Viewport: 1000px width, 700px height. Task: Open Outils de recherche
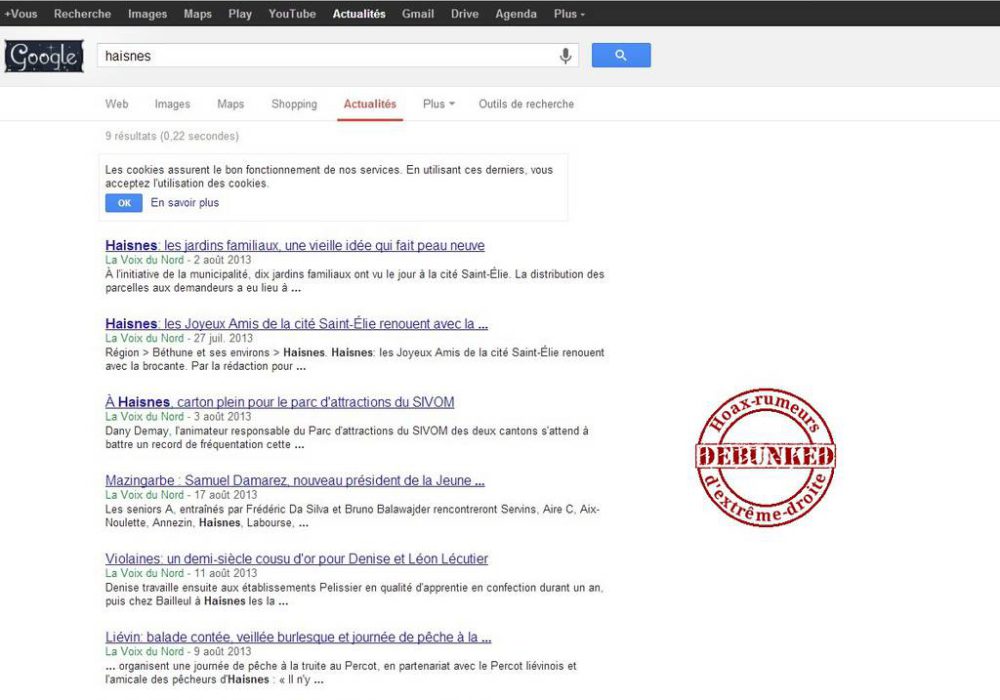[x=526, y=104]
